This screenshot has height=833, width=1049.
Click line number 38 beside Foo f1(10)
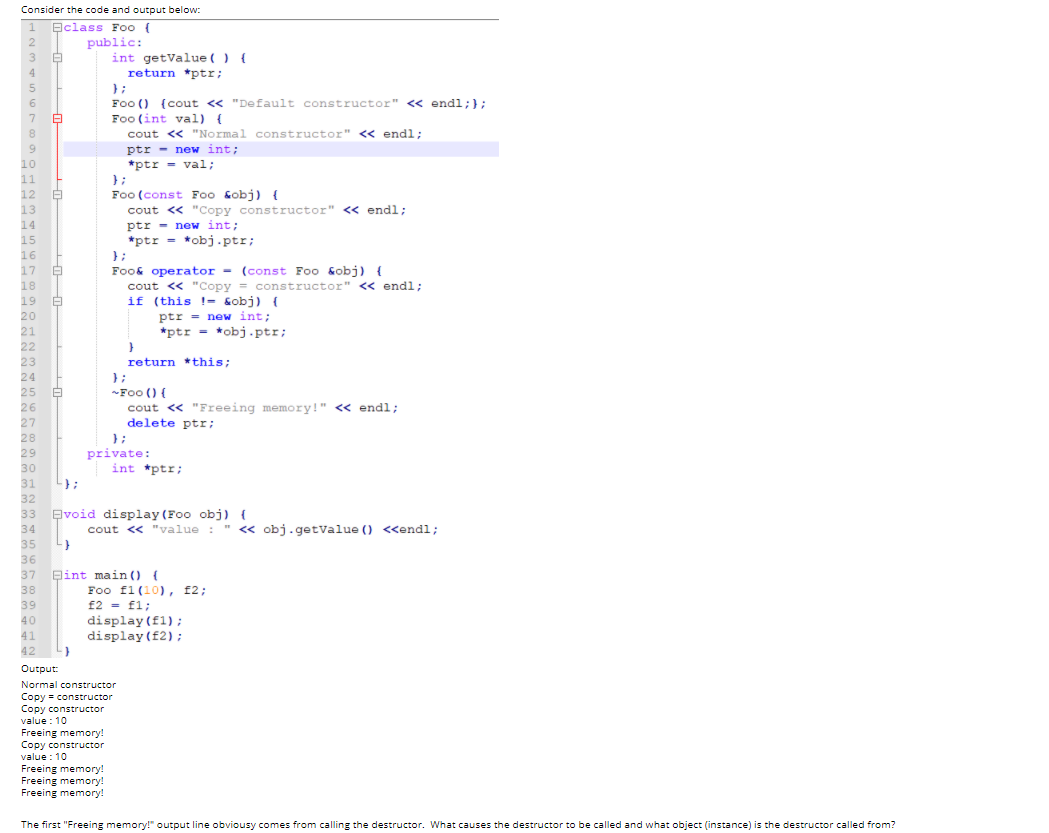pos(28,590)
